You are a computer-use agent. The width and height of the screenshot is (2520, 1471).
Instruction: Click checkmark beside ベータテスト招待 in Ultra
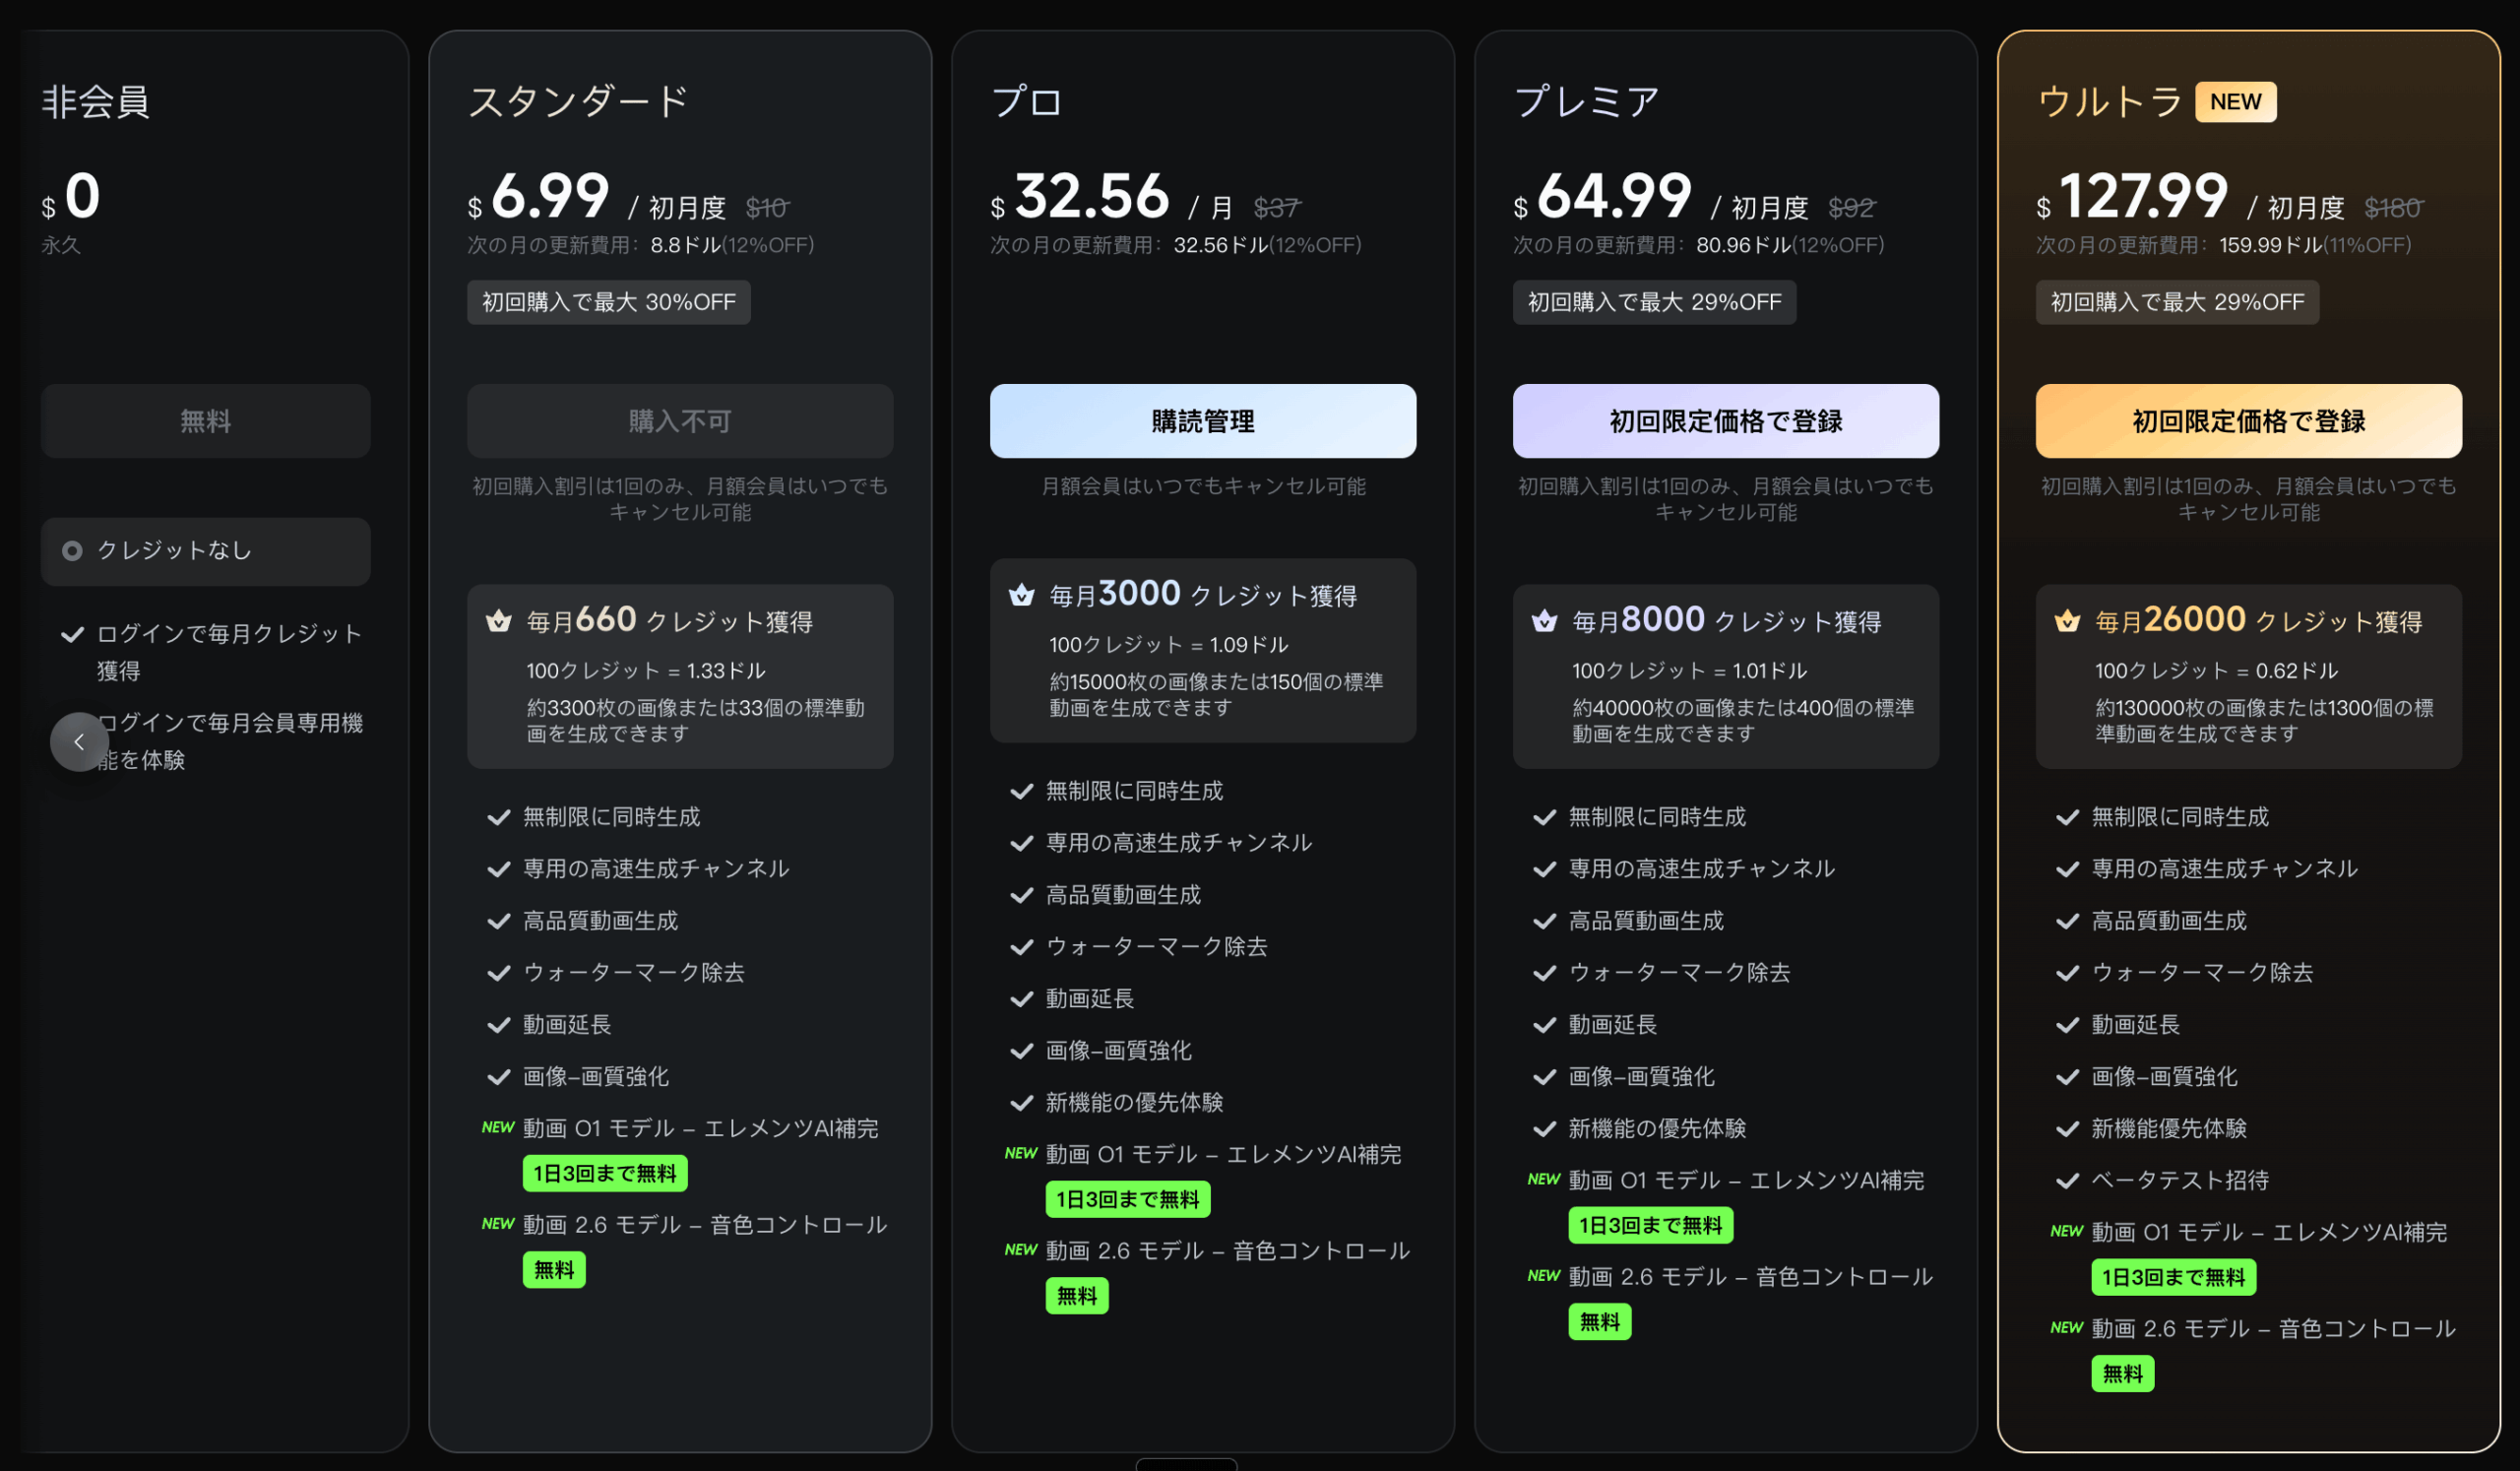[2067, 1181]
